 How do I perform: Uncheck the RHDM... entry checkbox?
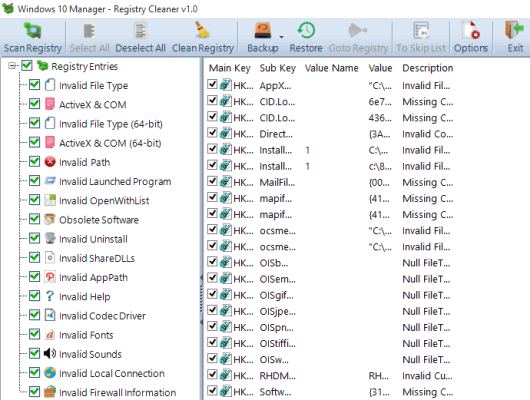tap(212, 374)
